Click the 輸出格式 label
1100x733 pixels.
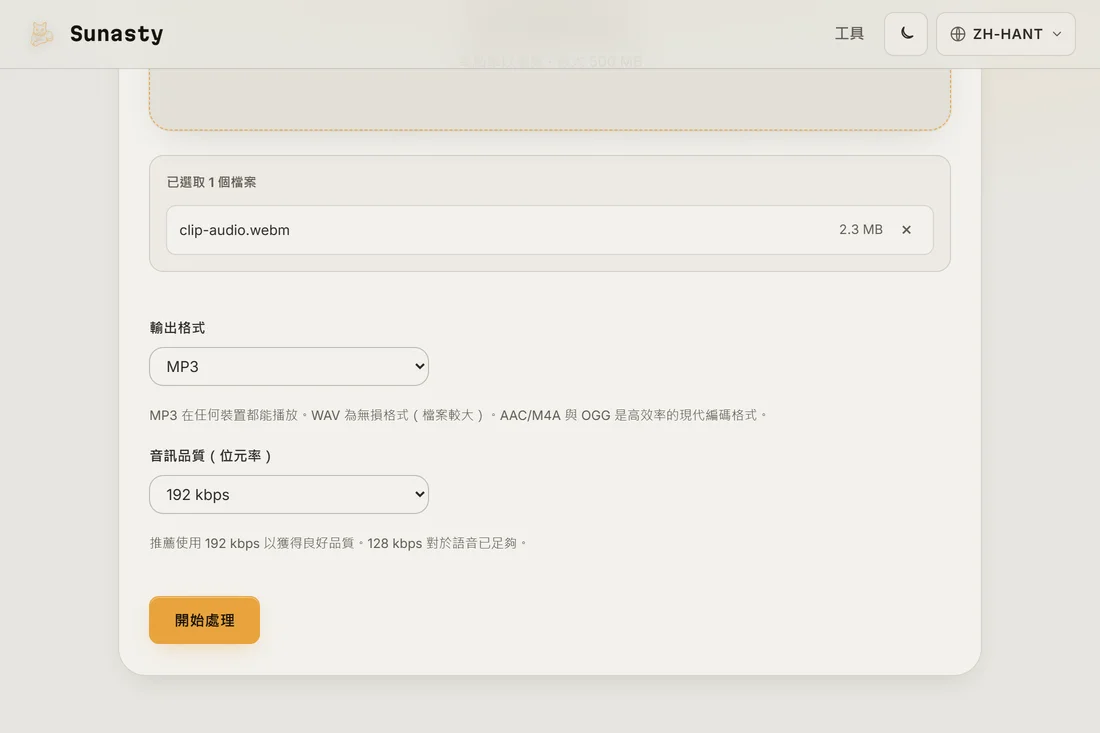(177, 328)
